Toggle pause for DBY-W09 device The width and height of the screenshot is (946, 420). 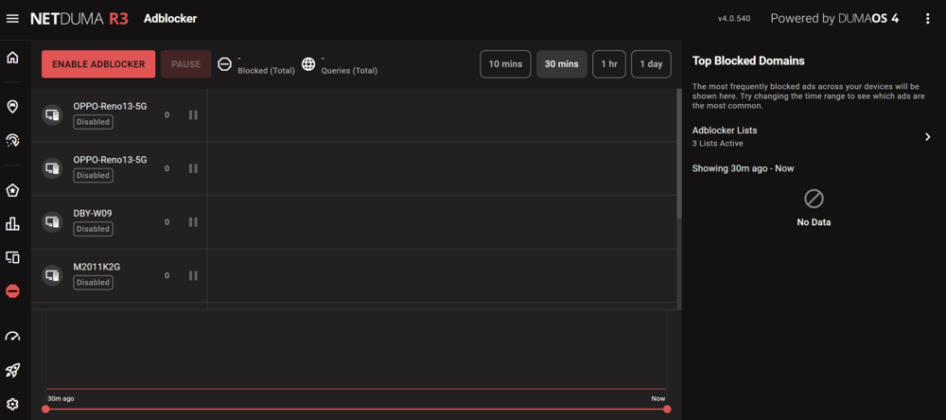pyautogui.click(x=193, y=222)
